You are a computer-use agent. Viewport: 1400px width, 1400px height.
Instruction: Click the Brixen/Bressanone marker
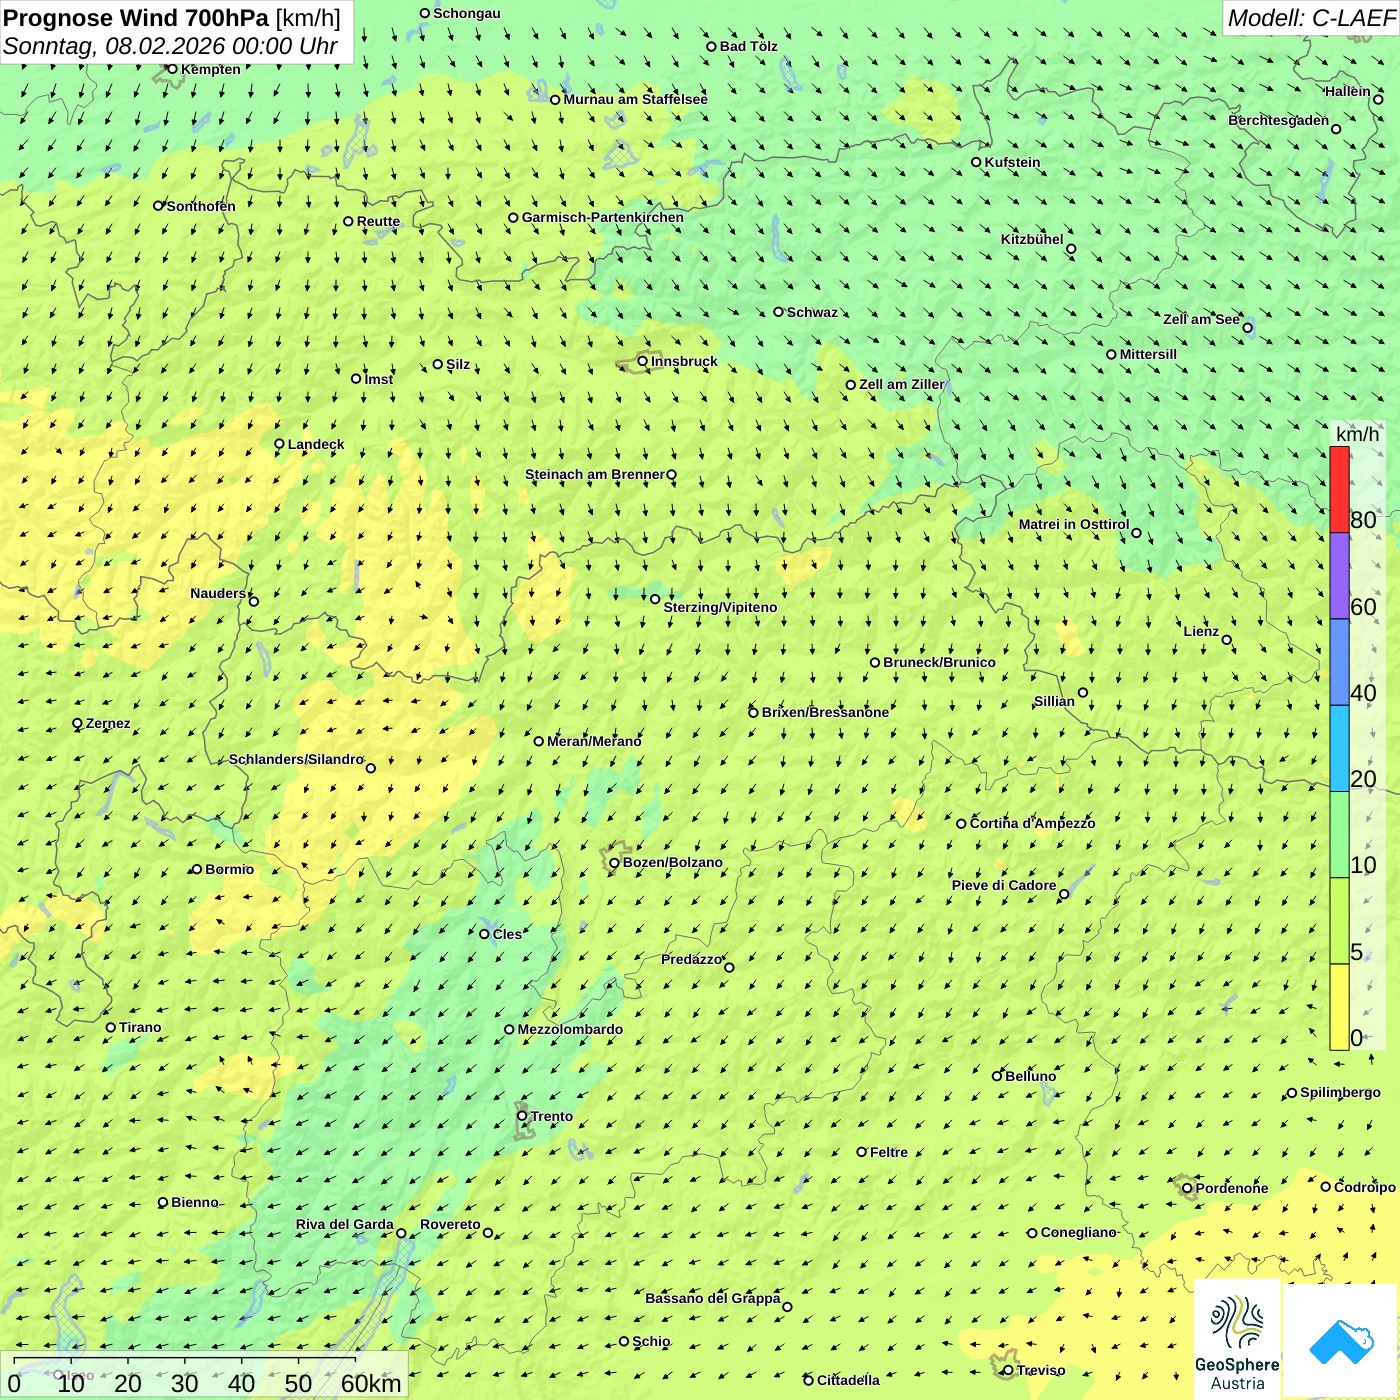click(753, 712)
